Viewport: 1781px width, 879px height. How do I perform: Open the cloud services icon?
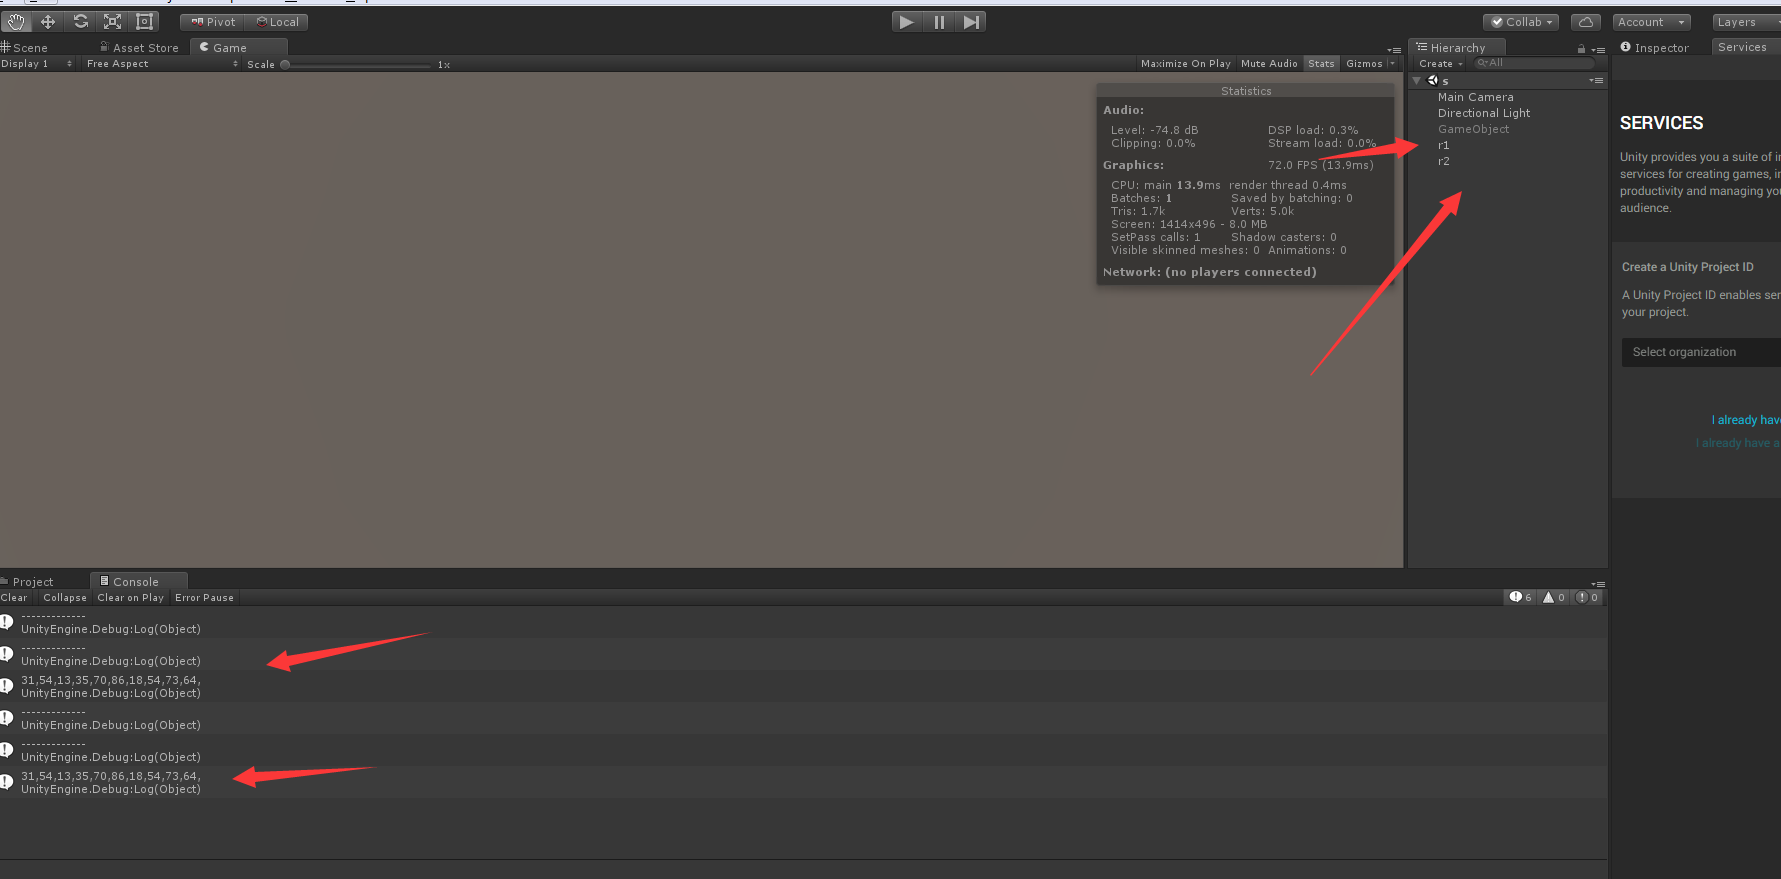[1586, 22]
